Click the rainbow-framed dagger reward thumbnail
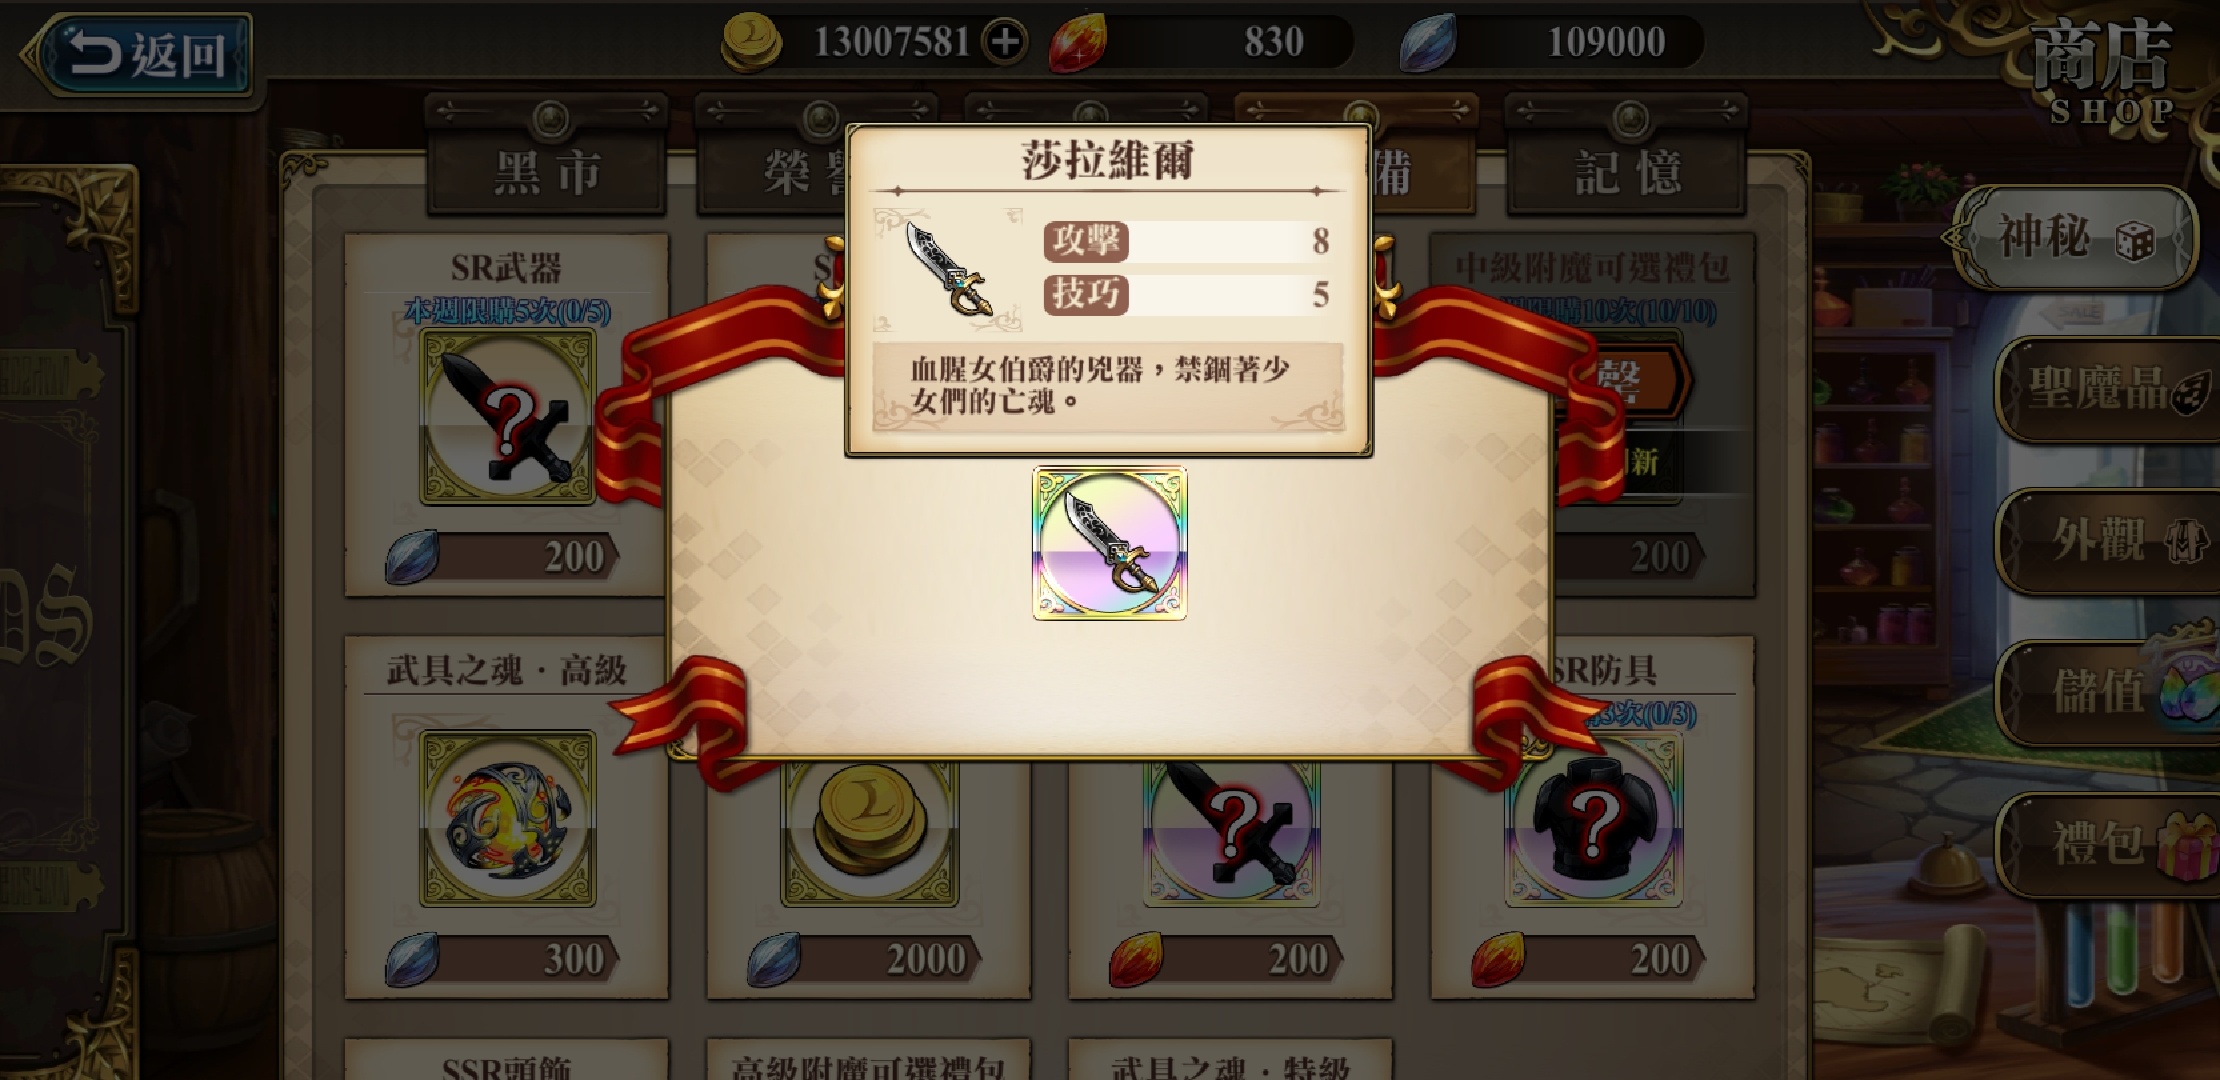Screen dimensions: 2220x1080 coord(1109,543)
